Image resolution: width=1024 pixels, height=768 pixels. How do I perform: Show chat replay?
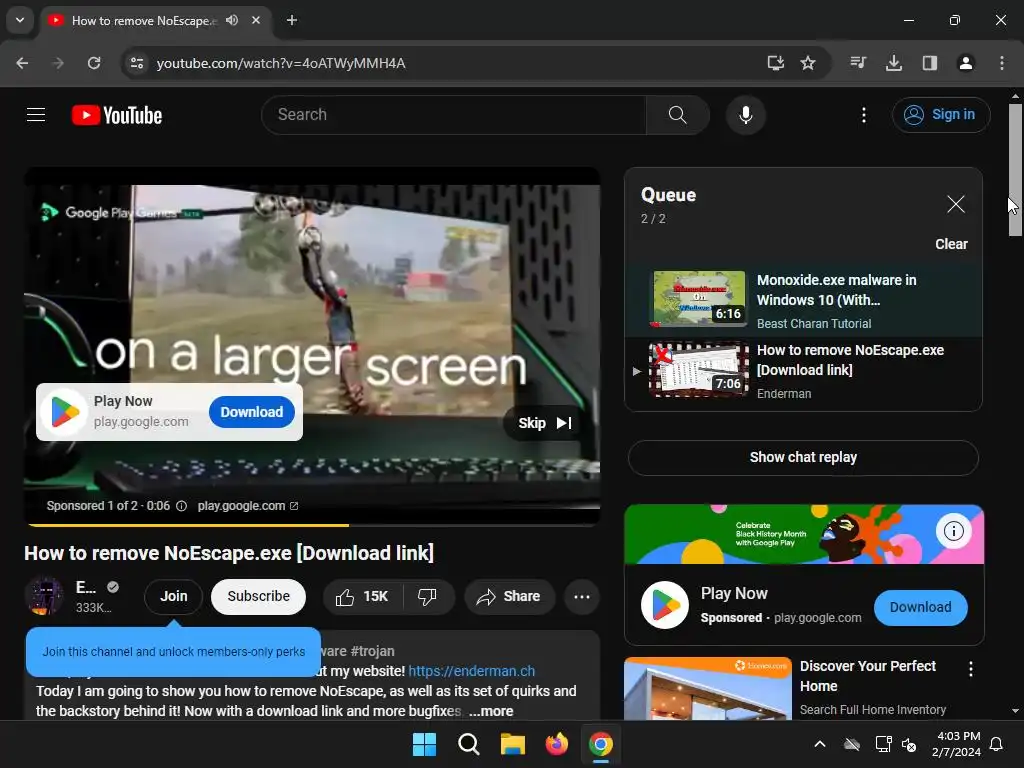coord(803,457)
